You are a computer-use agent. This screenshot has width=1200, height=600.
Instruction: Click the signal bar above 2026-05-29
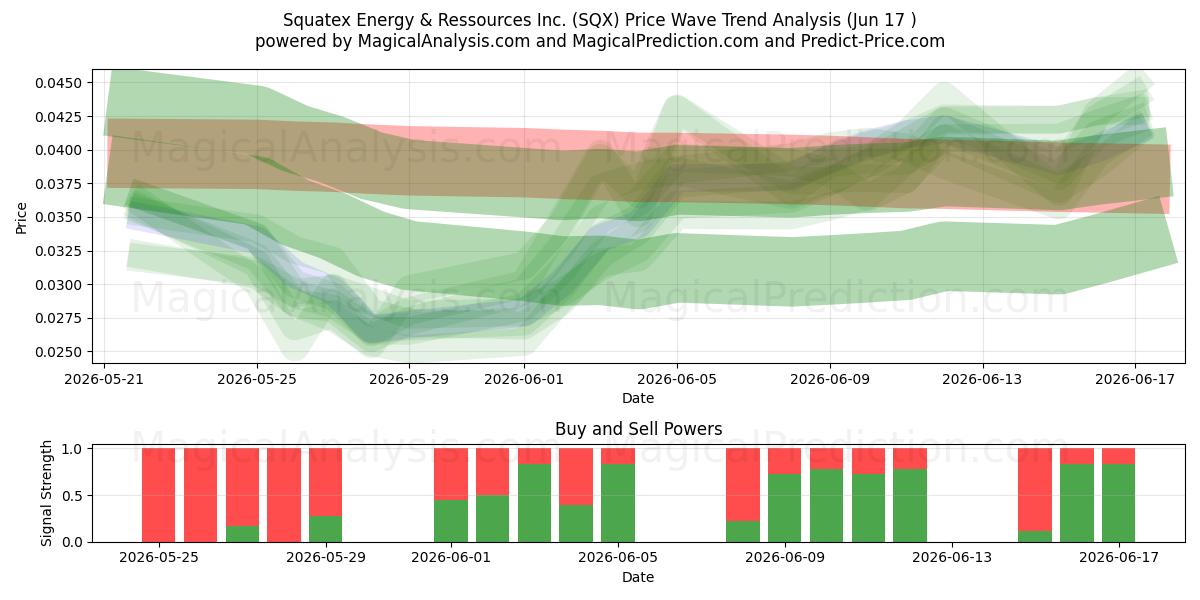pos(326,495)
